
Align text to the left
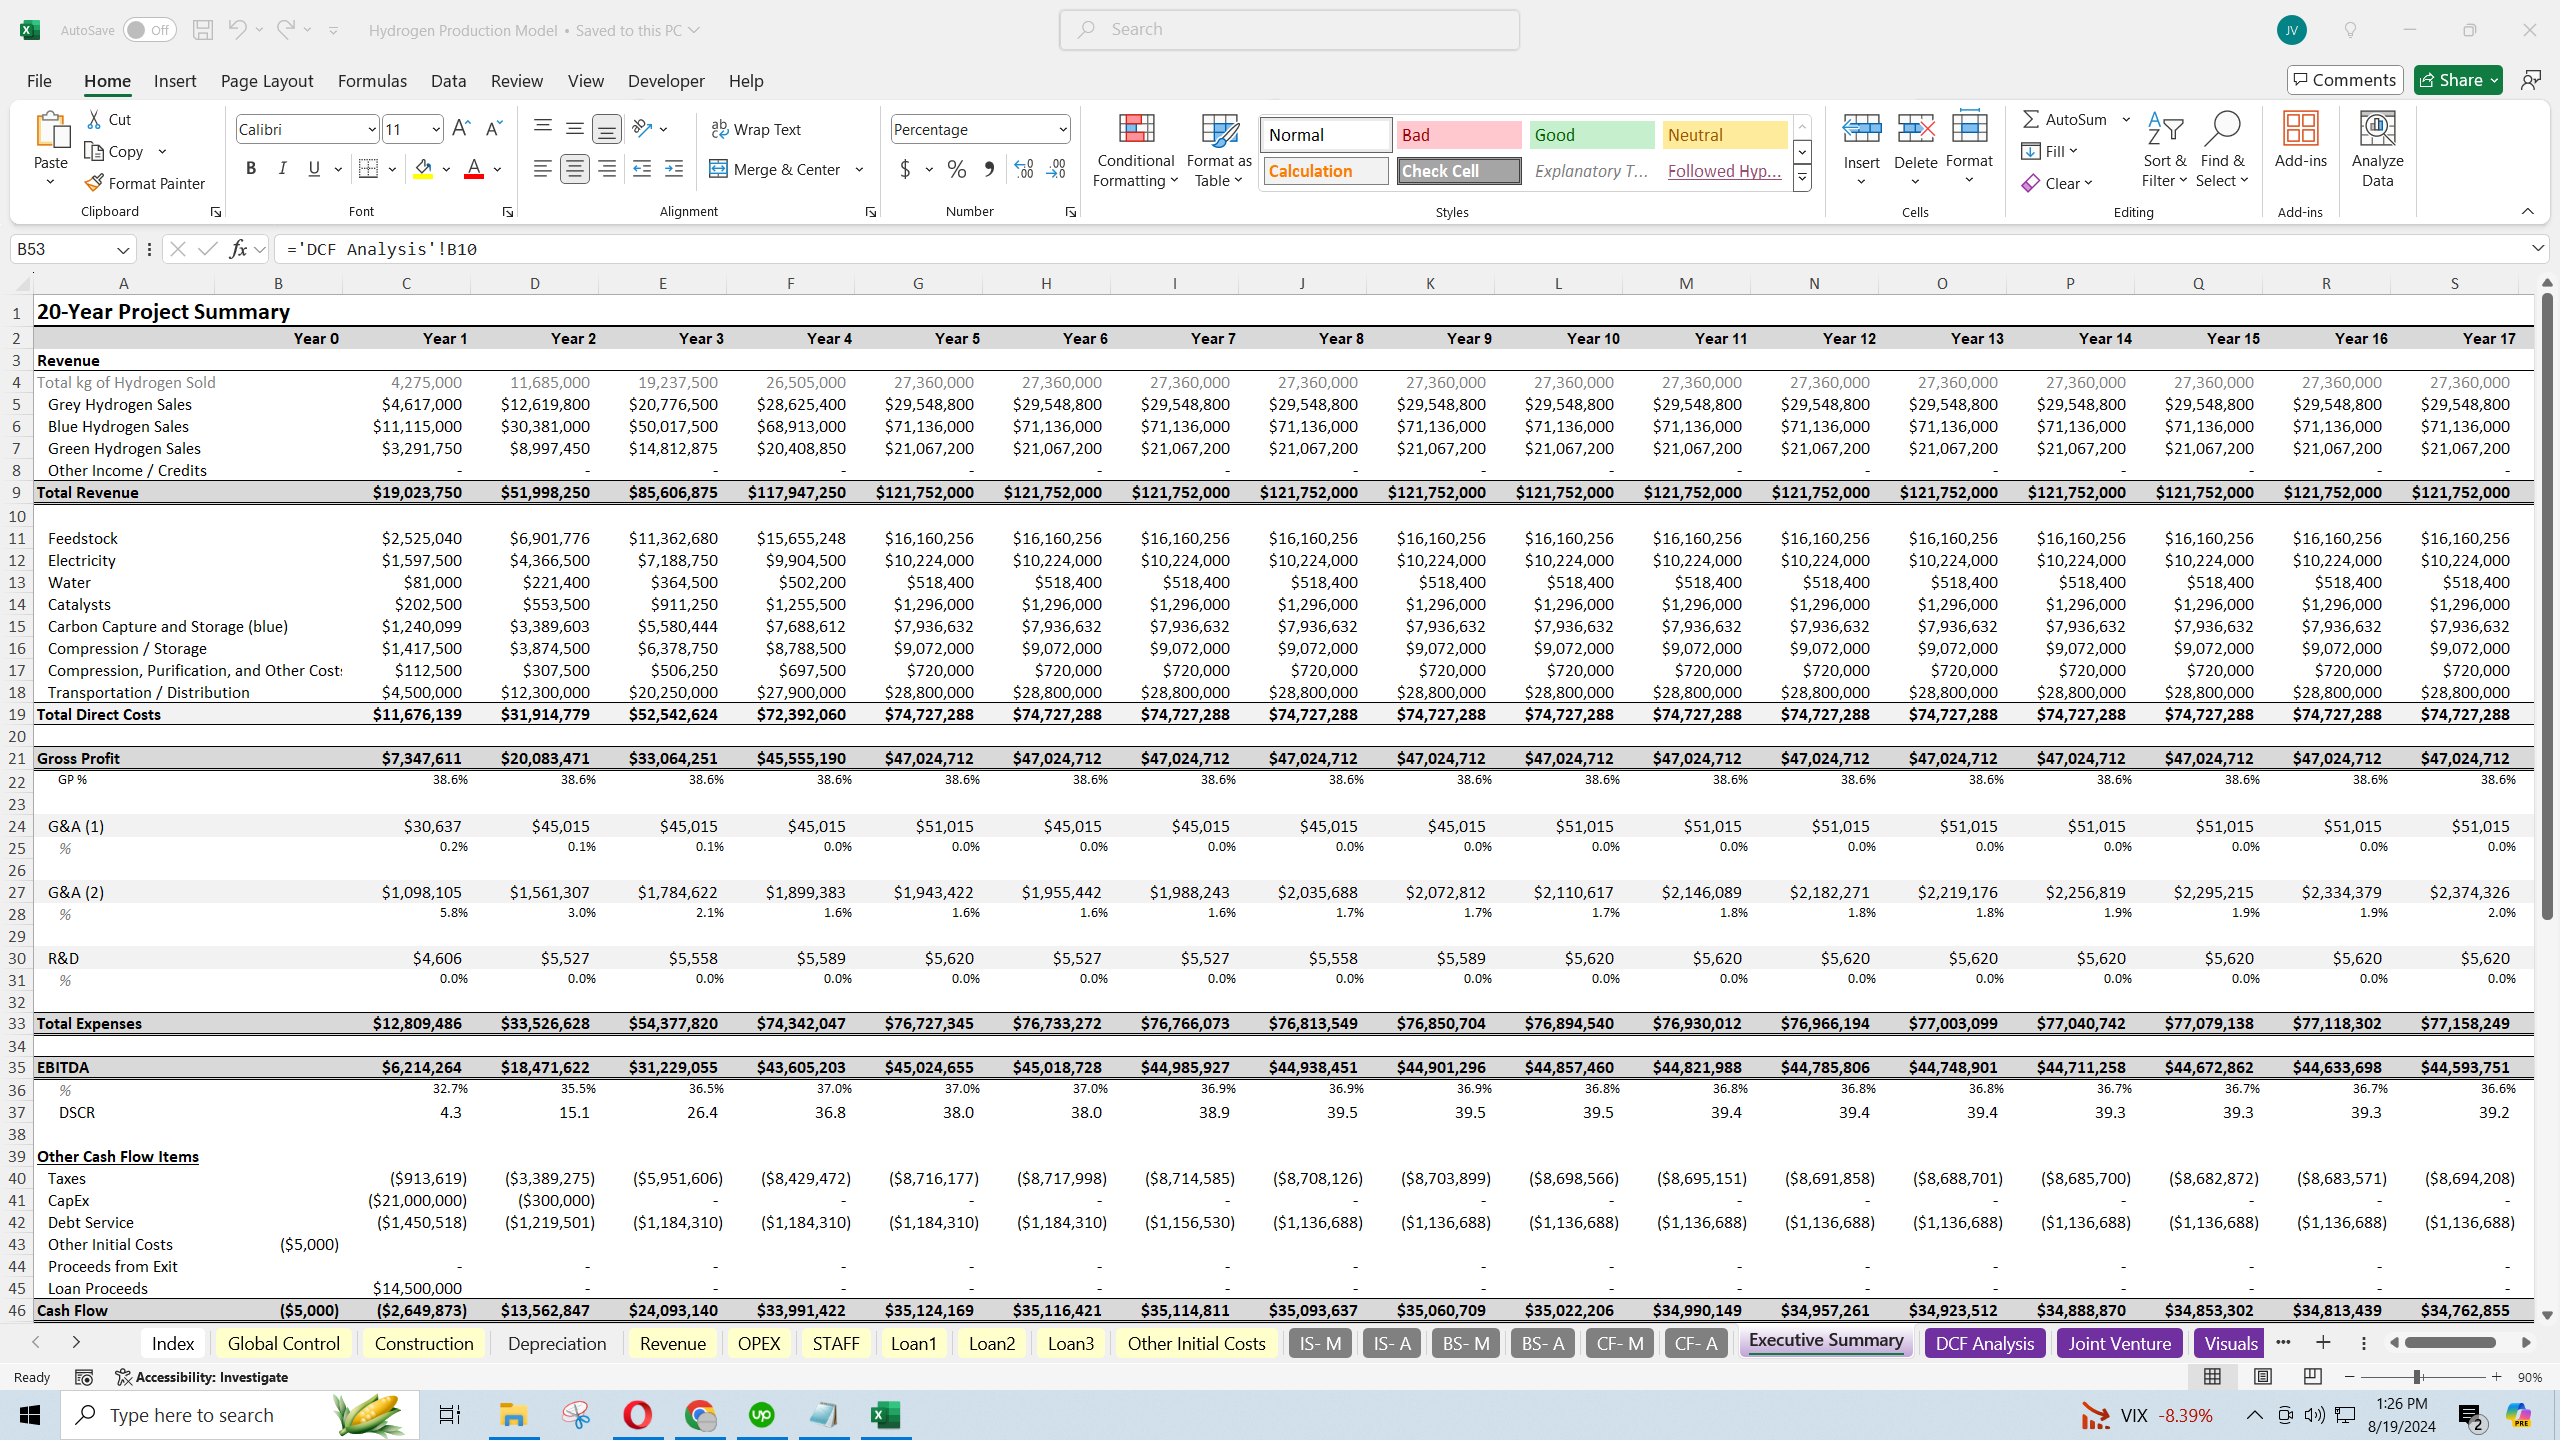(x=542, y=169)
